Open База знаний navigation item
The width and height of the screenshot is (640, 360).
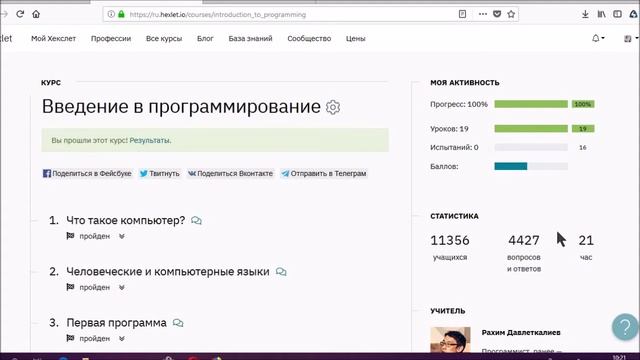click(x=250, y=38)
